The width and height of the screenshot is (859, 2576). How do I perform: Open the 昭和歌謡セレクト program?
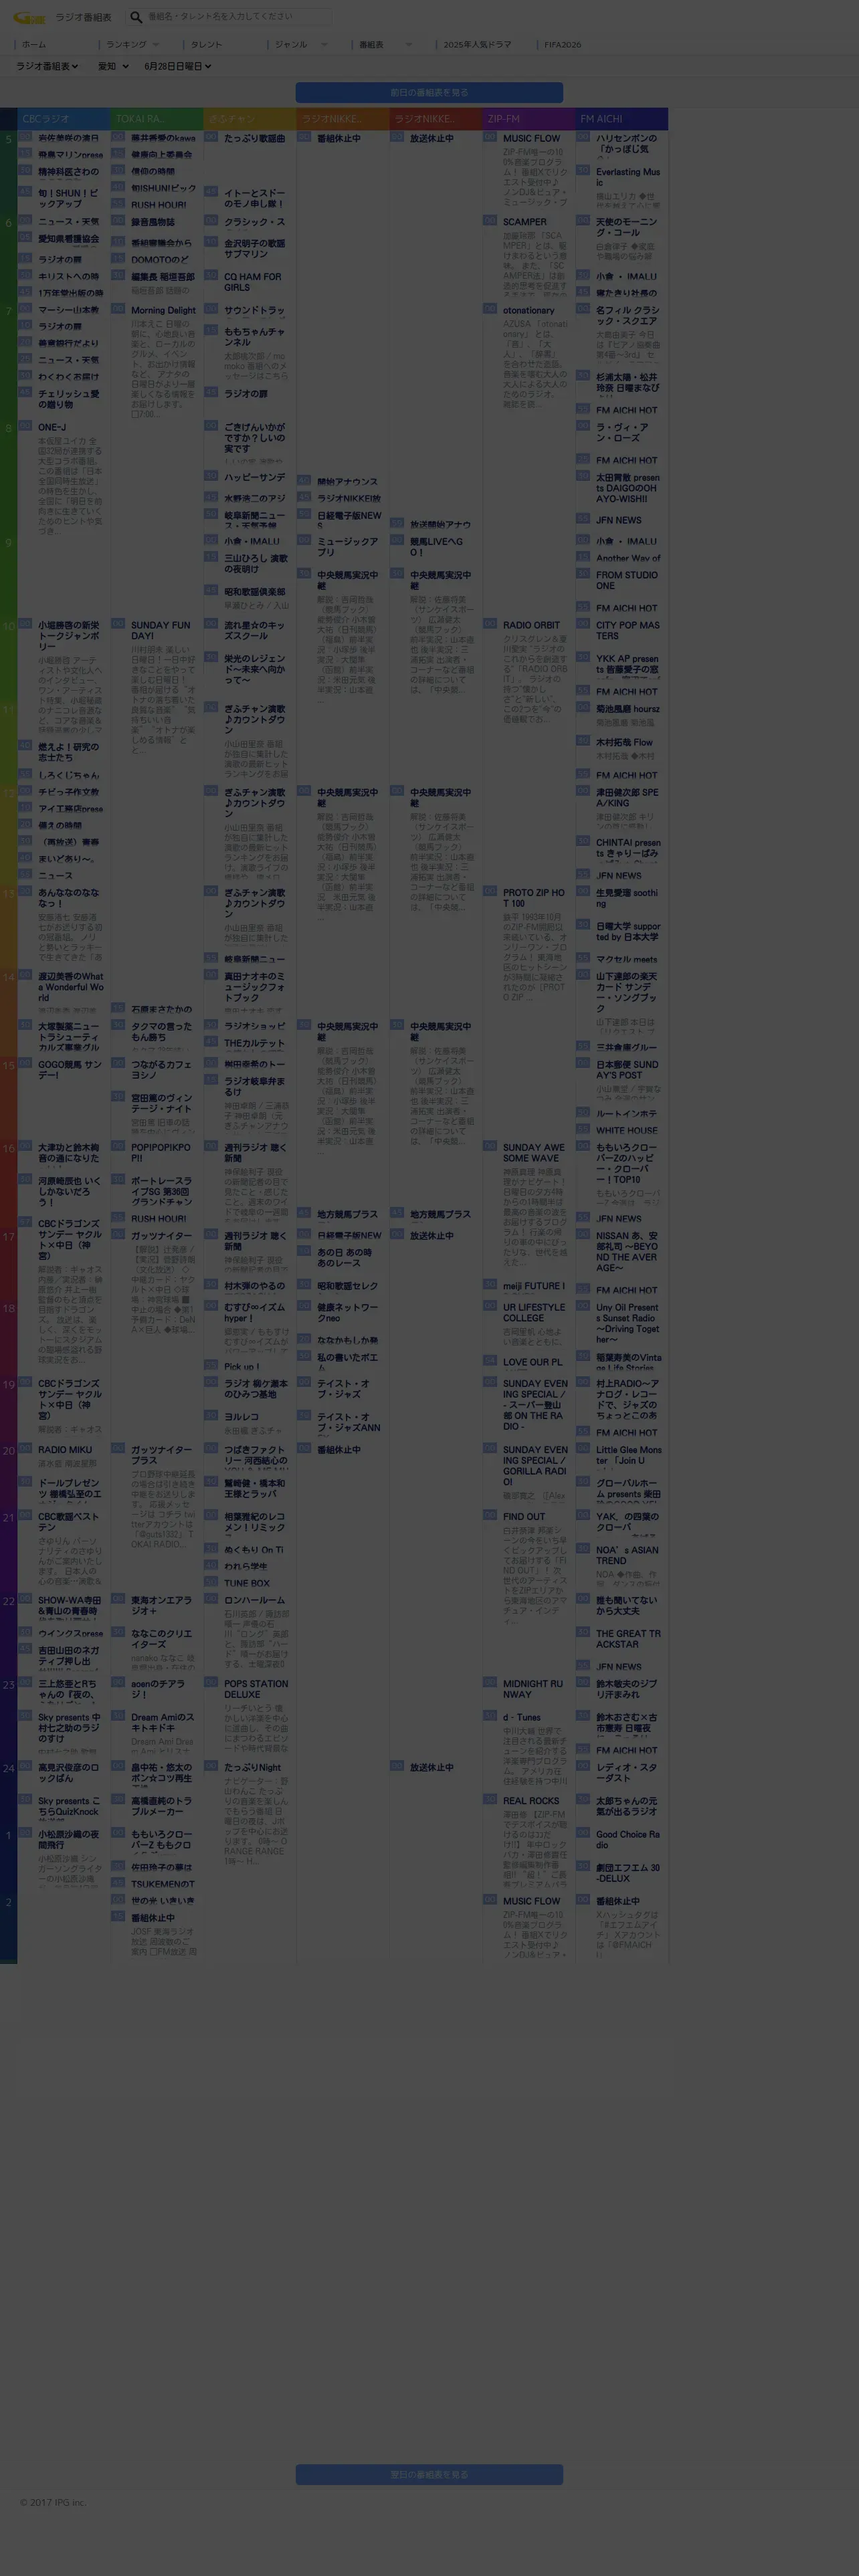[x=347, y=1285]
